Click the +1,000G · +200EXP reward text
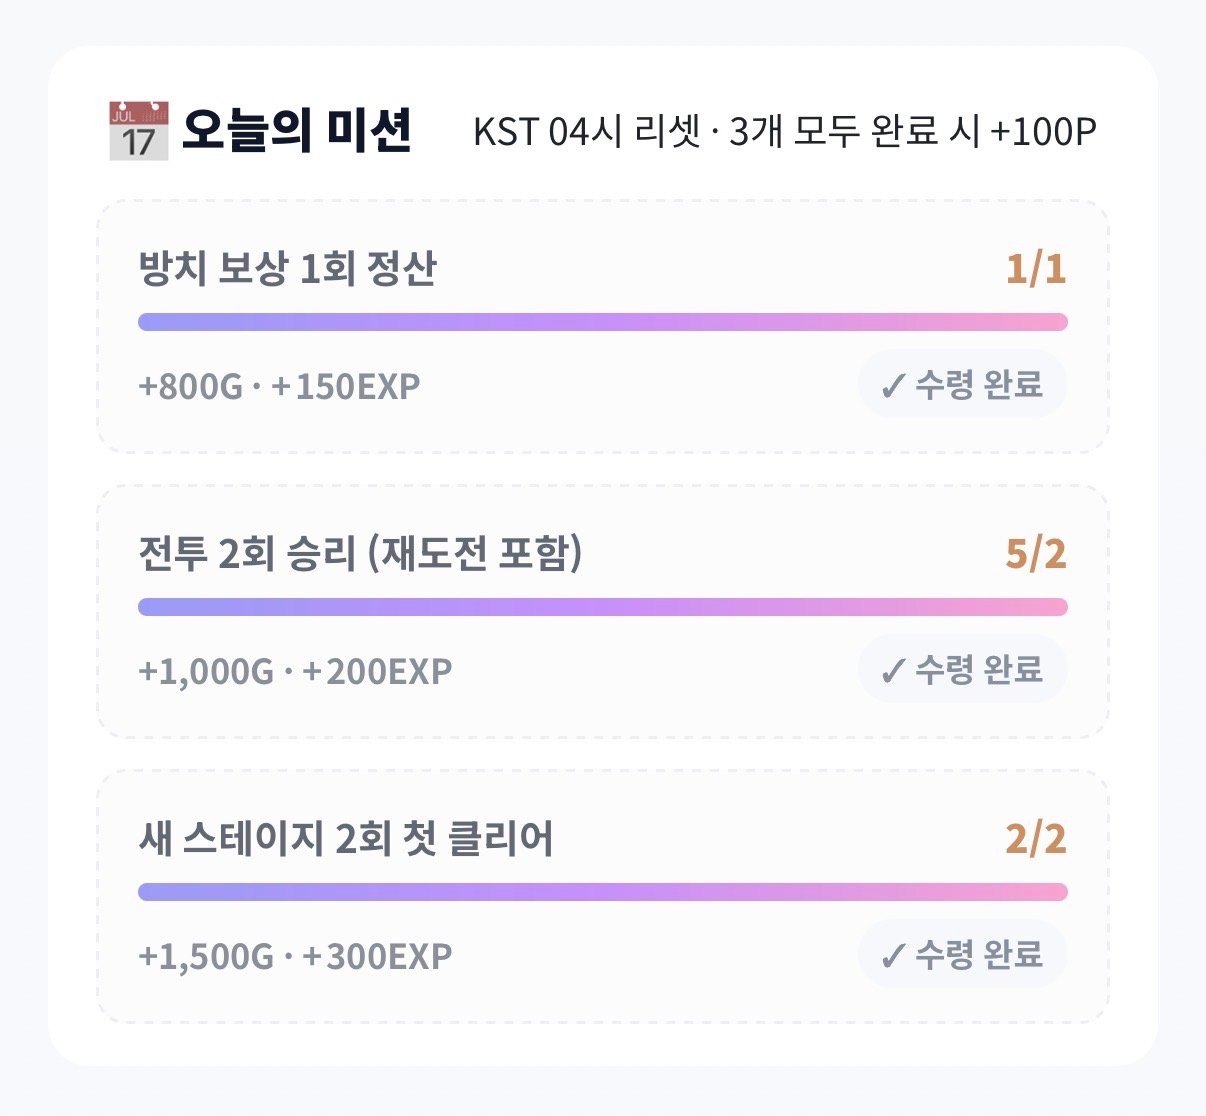This screenshot has width=1206, height=1116. [x=295, y=671]
